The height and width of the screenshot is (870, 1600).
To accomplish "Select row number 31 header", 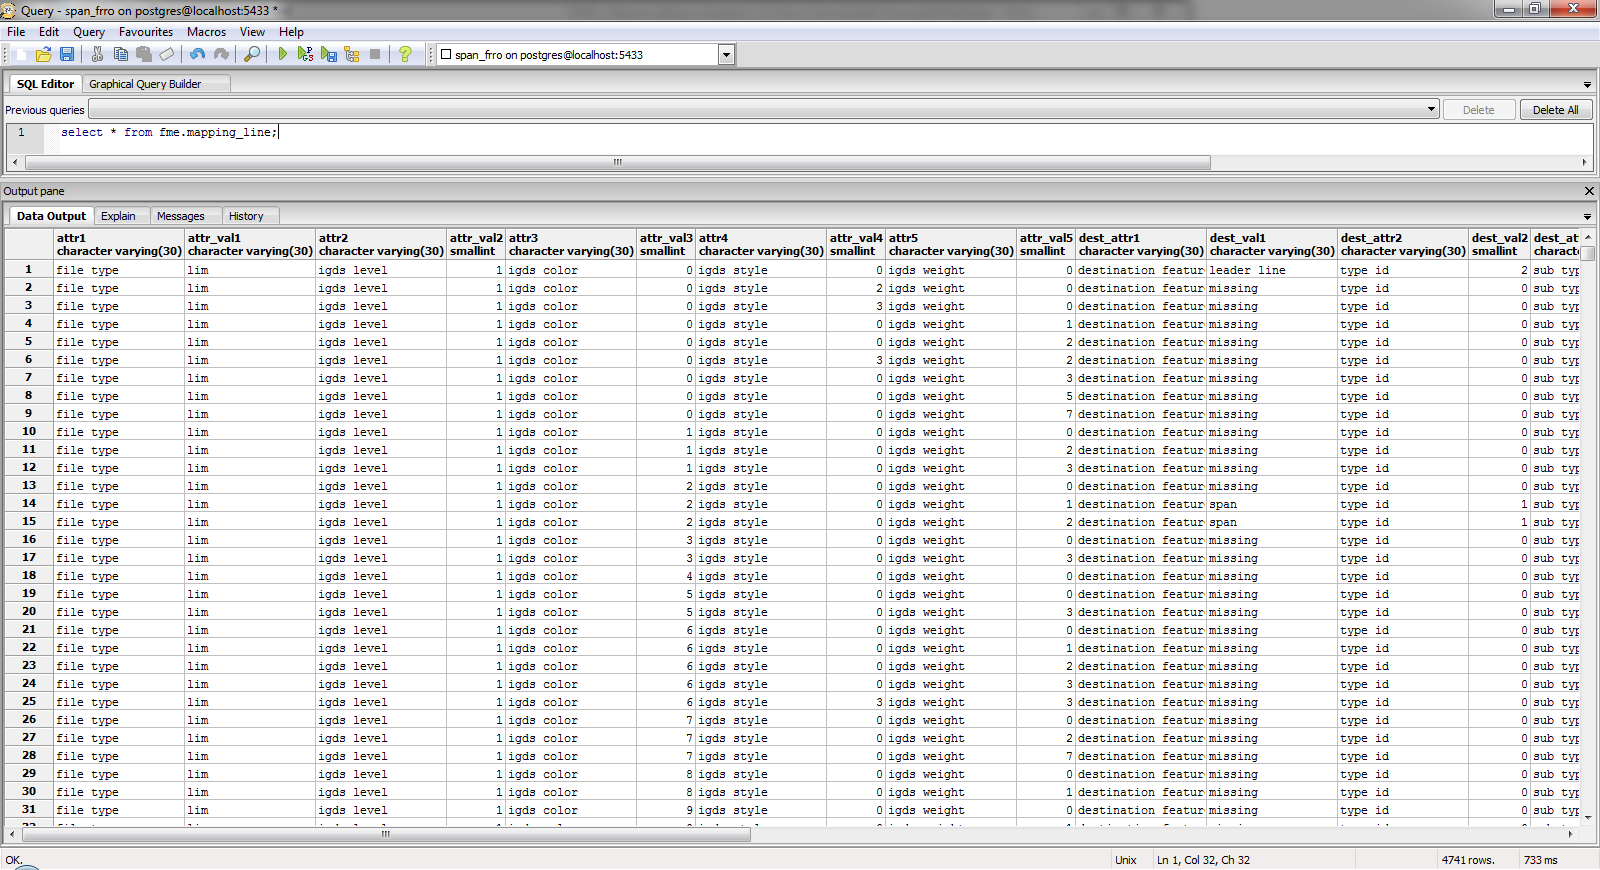I will [29, 810].
